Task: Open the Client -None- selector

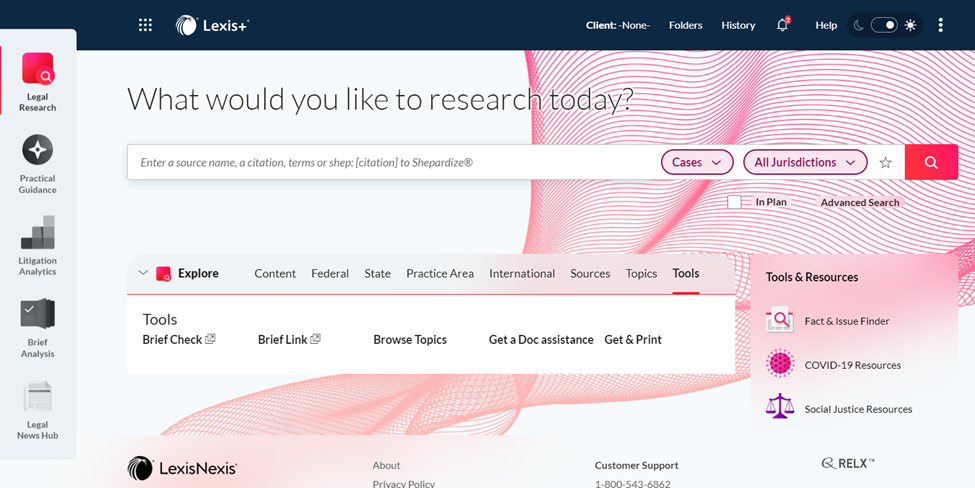Action: click(618, 25)
